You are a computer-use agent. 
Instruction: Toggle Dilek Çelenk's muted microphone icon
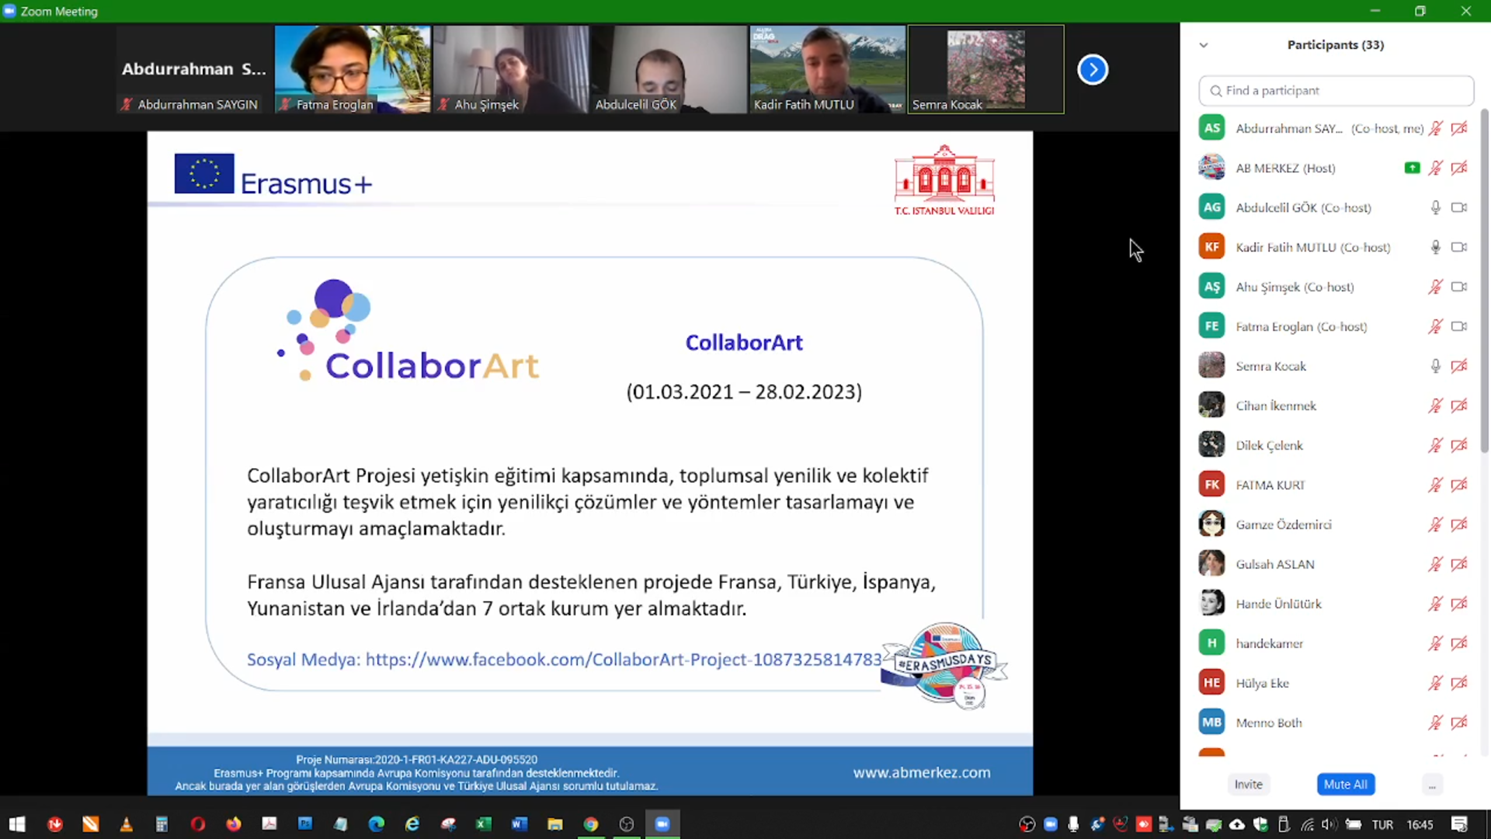[1435, 445]
